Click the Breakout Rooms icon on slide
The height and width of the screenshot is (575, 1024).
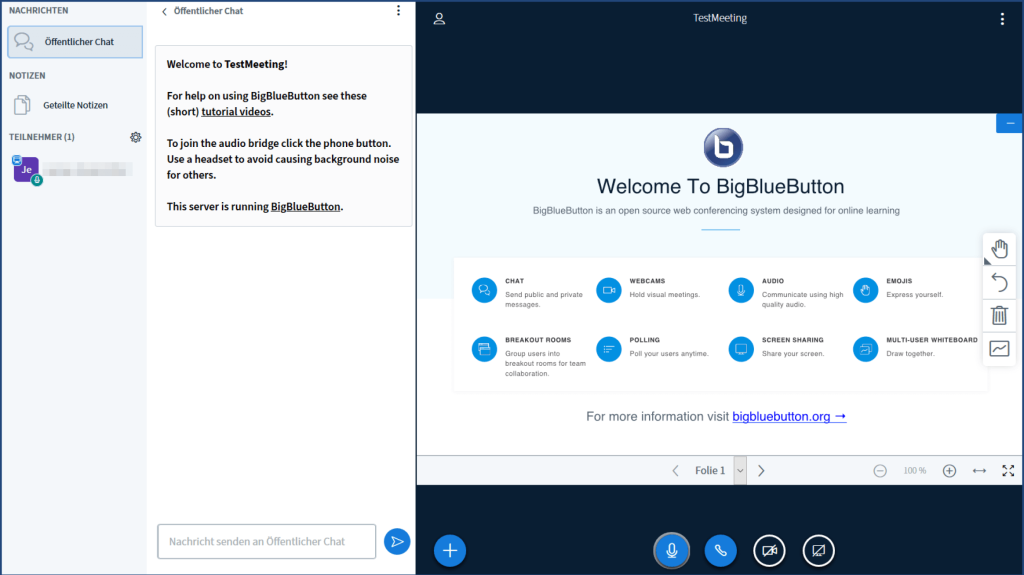coord(484,349)
